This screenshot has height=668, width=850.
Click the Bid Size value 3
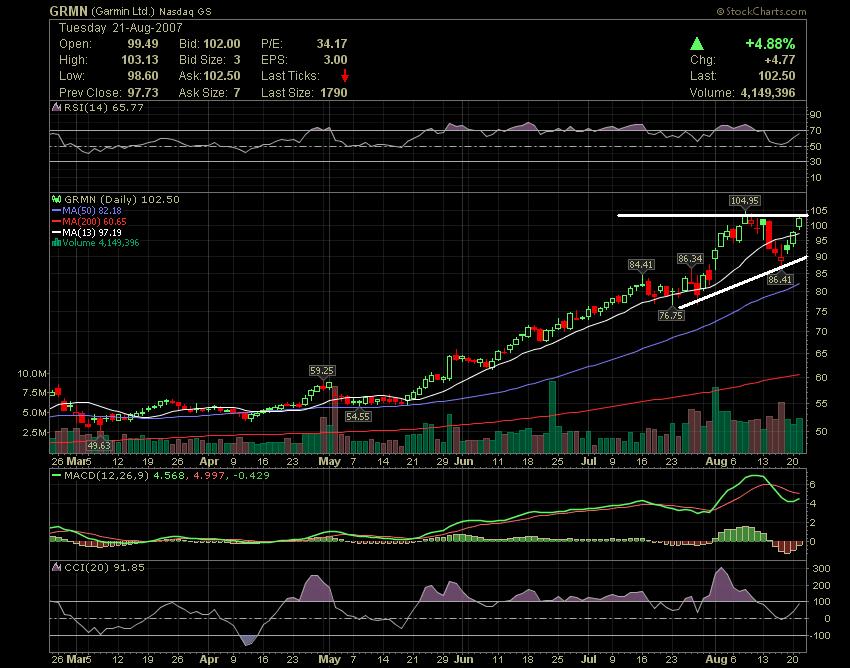tap(237, 60)
